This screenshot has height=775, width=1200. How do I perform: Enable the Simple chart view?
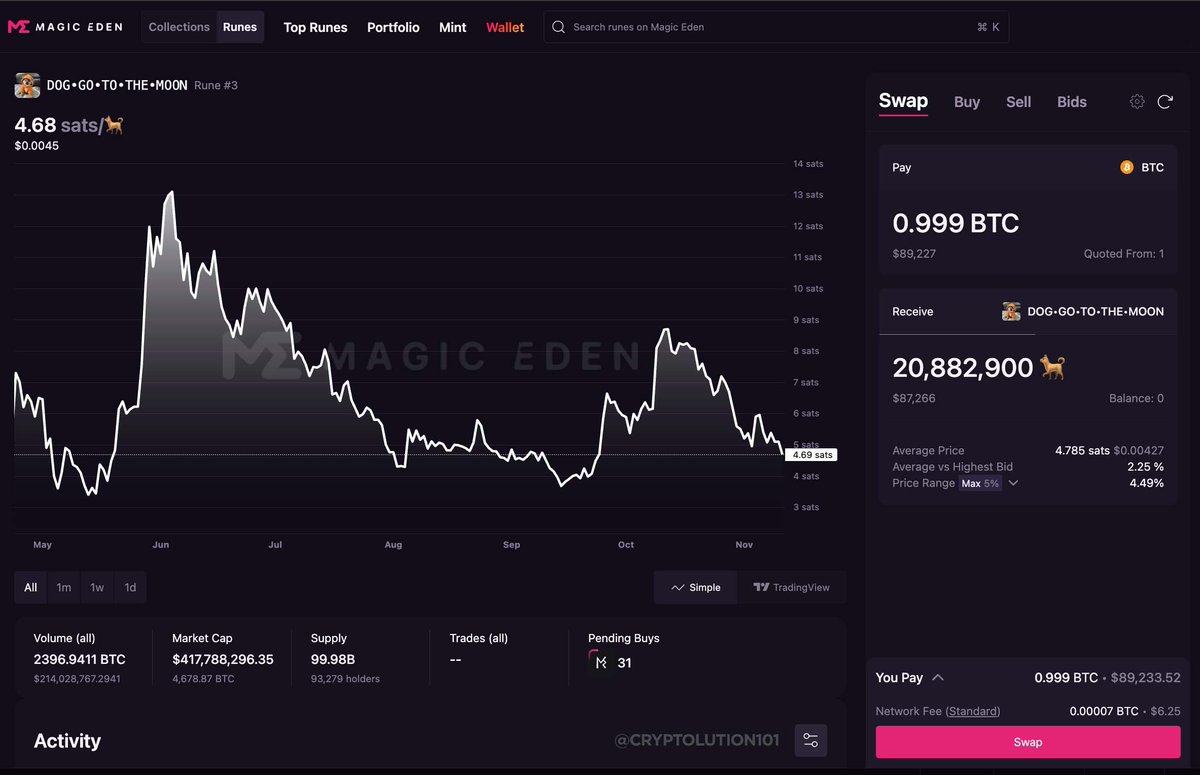point(695,587)
